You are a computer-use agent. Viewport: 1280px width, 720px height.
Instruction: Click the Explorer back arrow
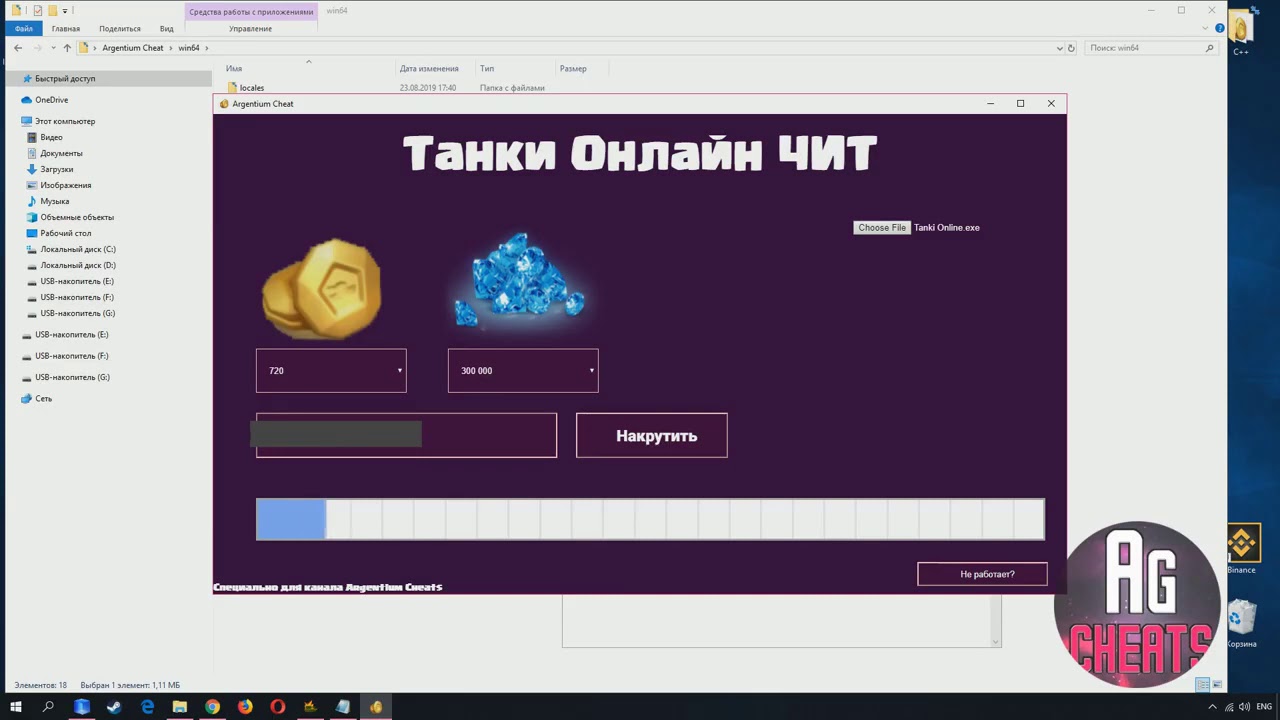coord(18,48)
